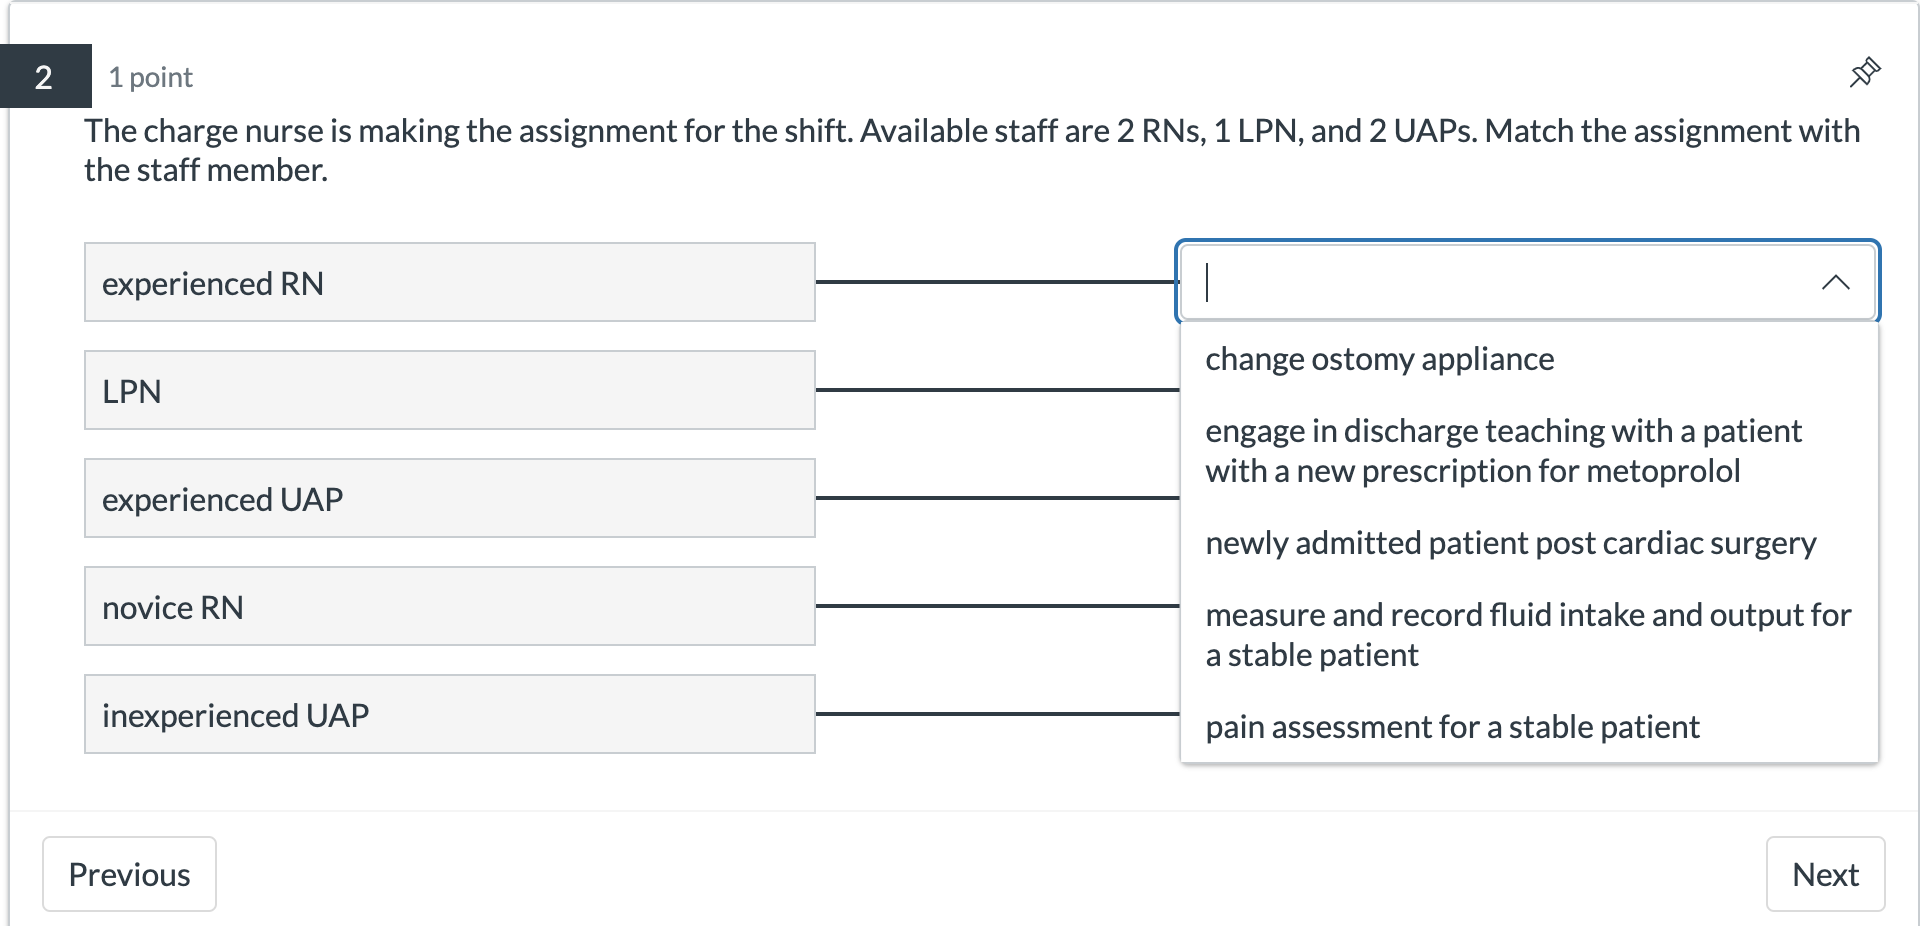Image resolution: width=1920 pixels, height=926 pixels.
Task: Select "change ostomy appliance" from the dropdown
Action: [1380, 359]
